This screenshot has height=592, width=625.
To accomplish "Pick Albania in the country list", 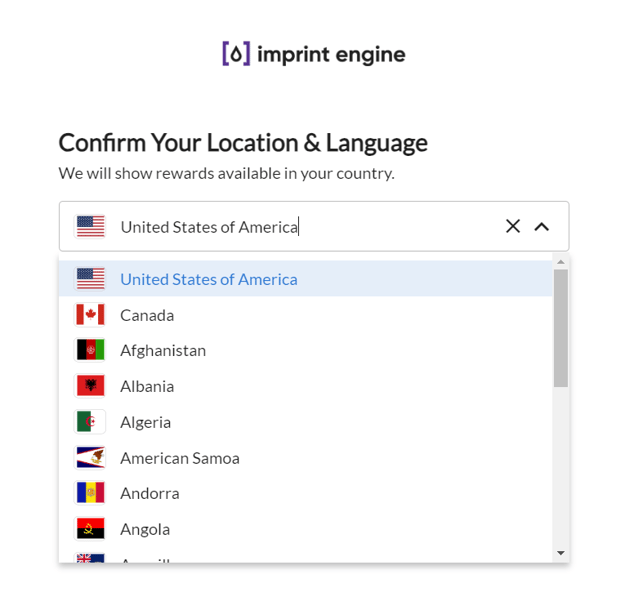I will (305, 386).
